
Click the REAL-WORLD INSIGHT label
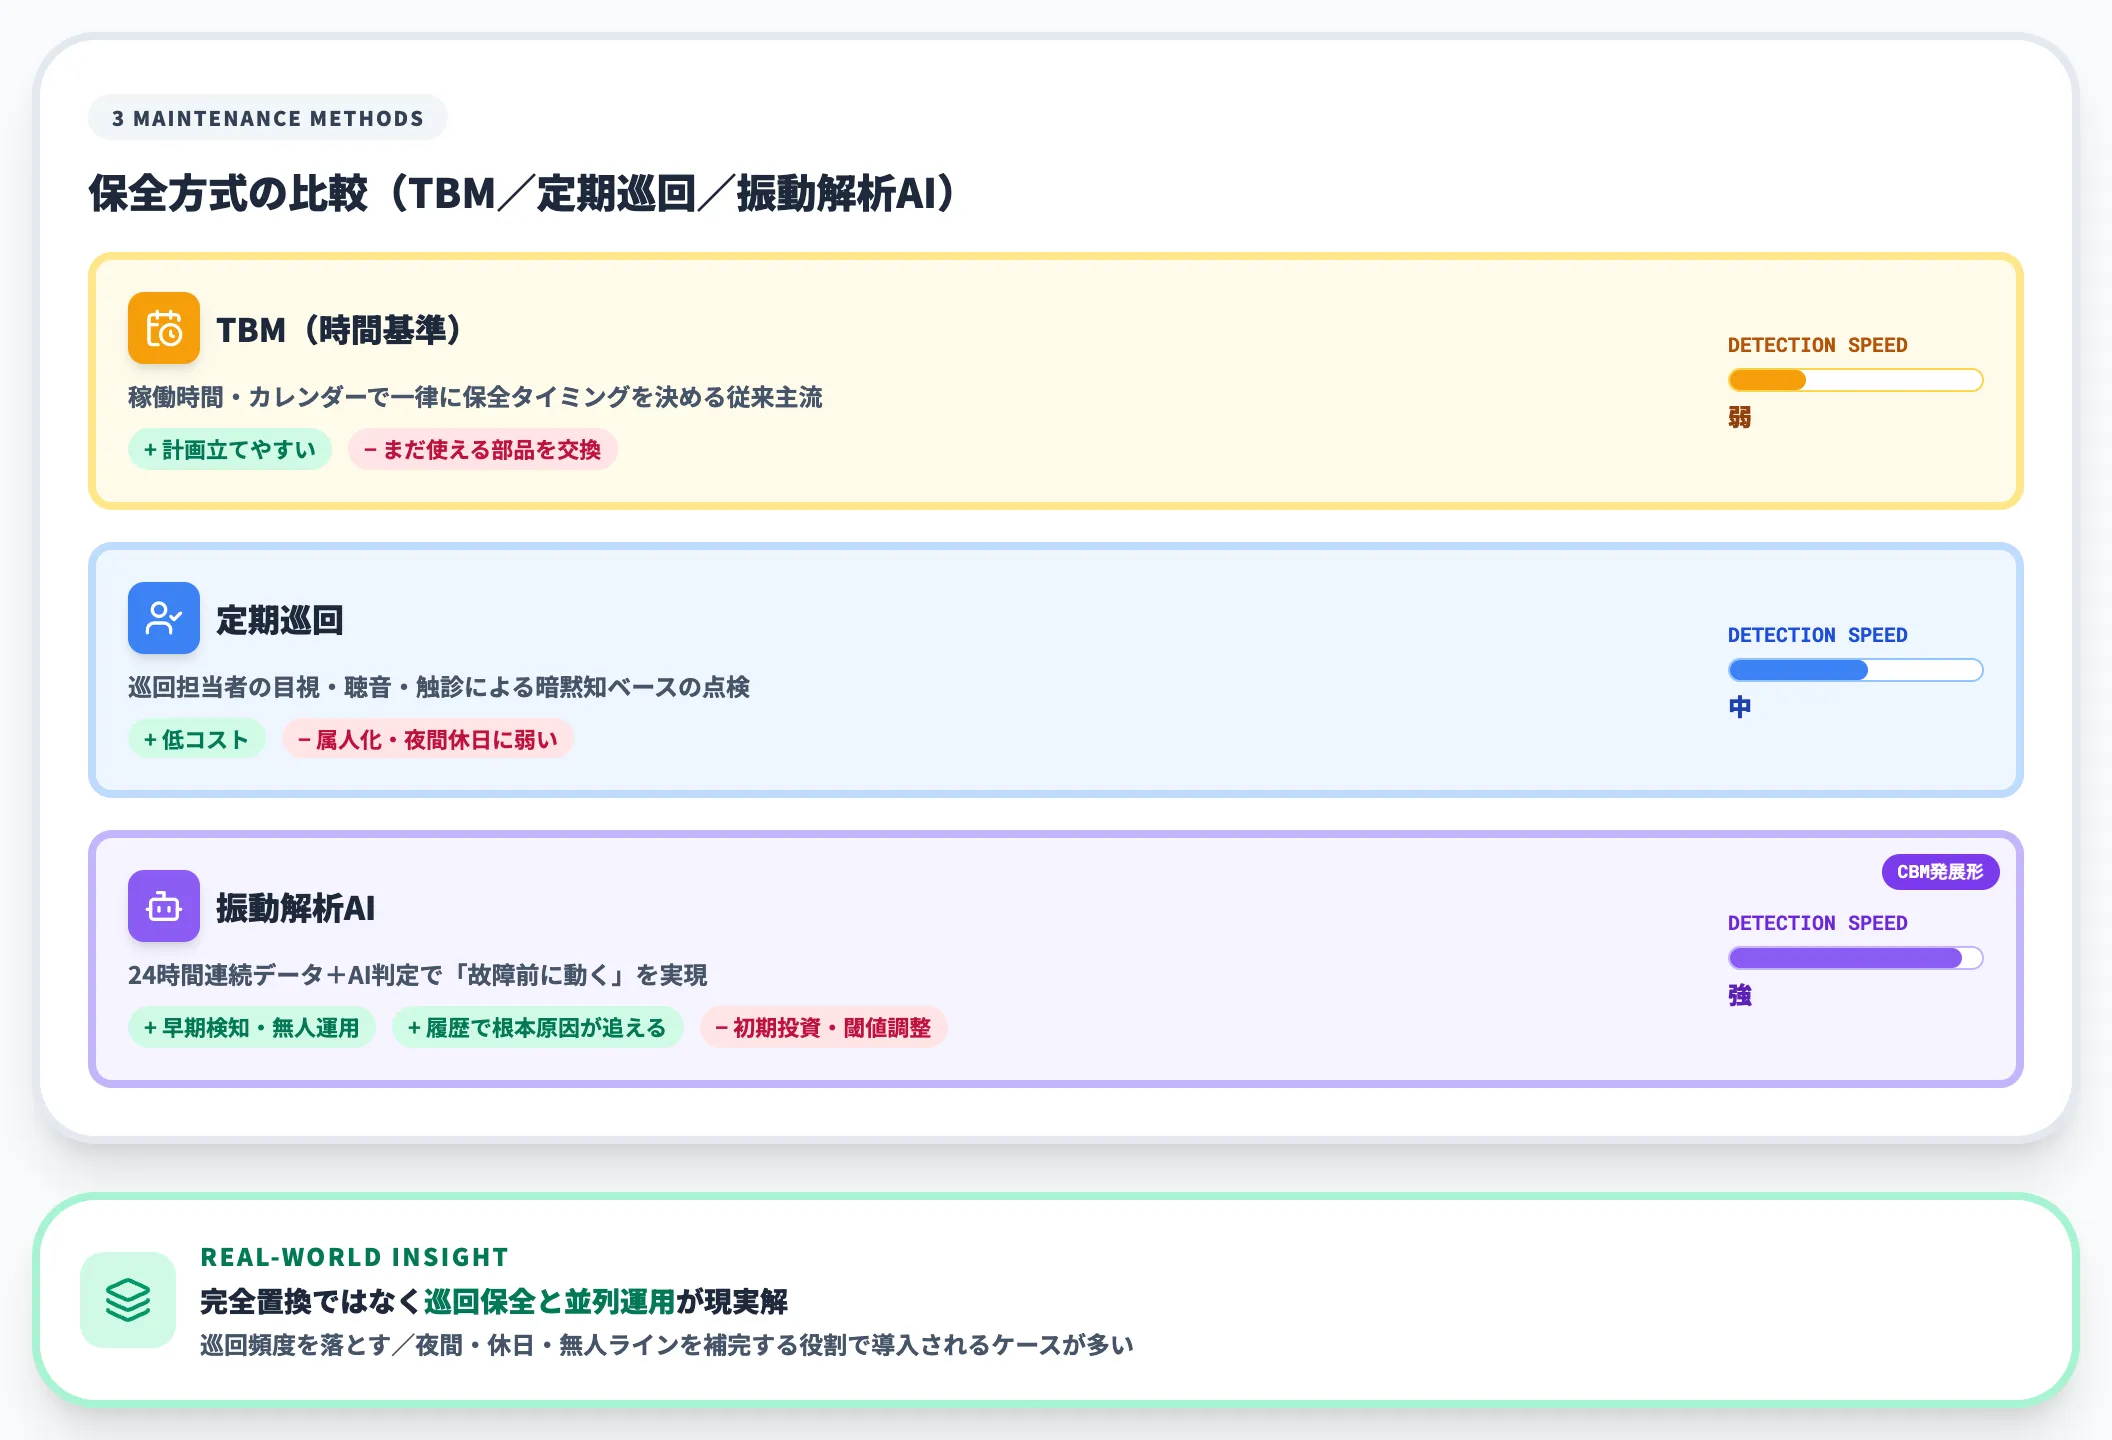(x=355, y=1257)
